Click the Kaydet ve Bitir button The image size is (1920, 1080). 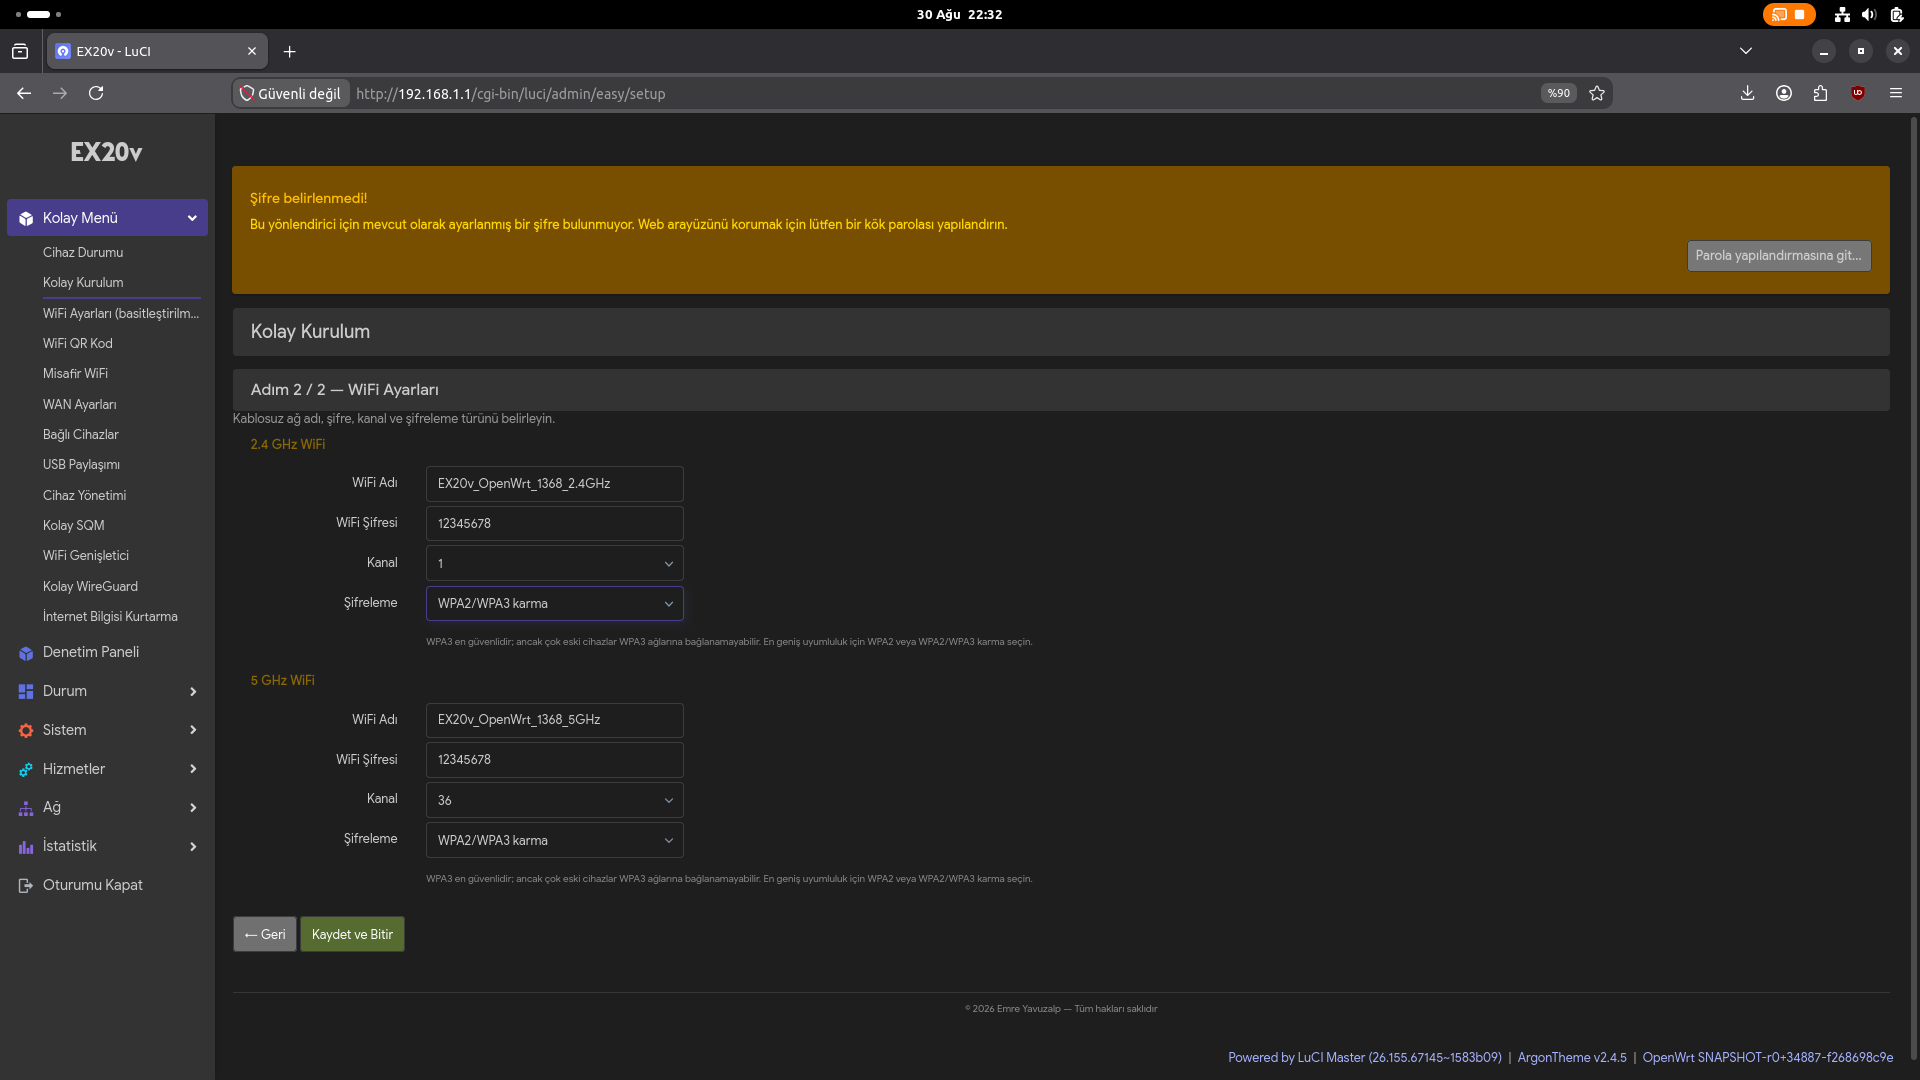(353, 935)
